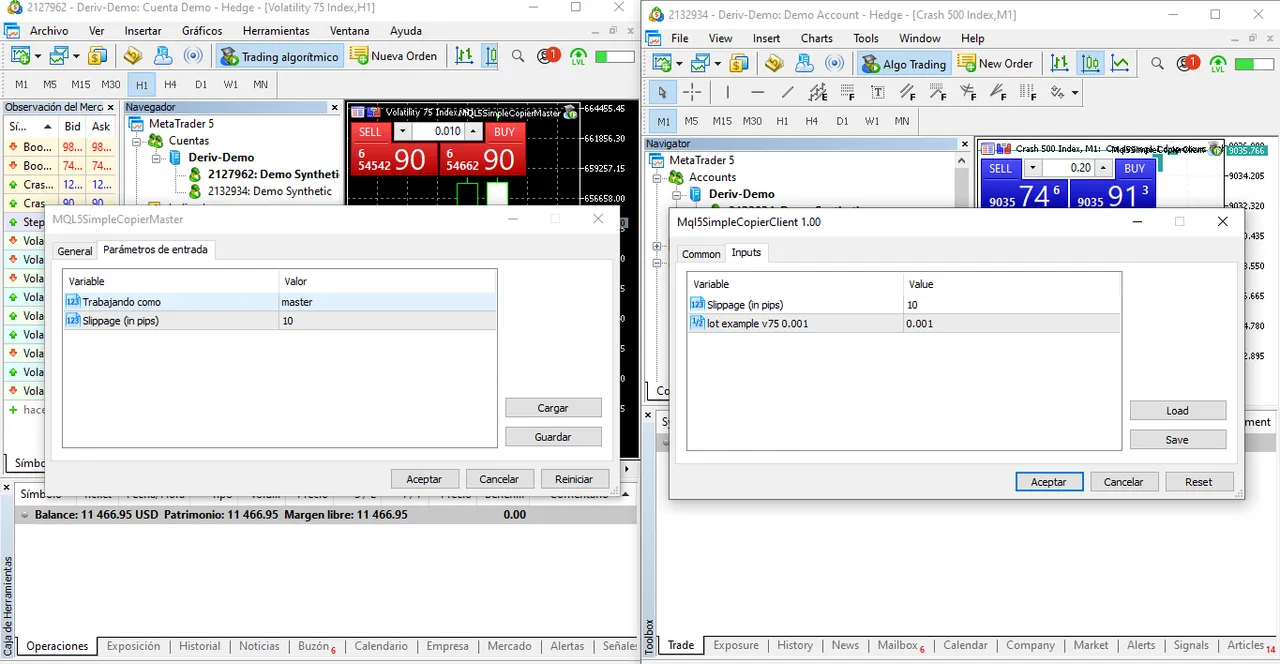Image resolution: width=1280 pixels, height=664 pixels.
Task: Click Data Window yellow icon in right terminal
Action: [774, 64]
